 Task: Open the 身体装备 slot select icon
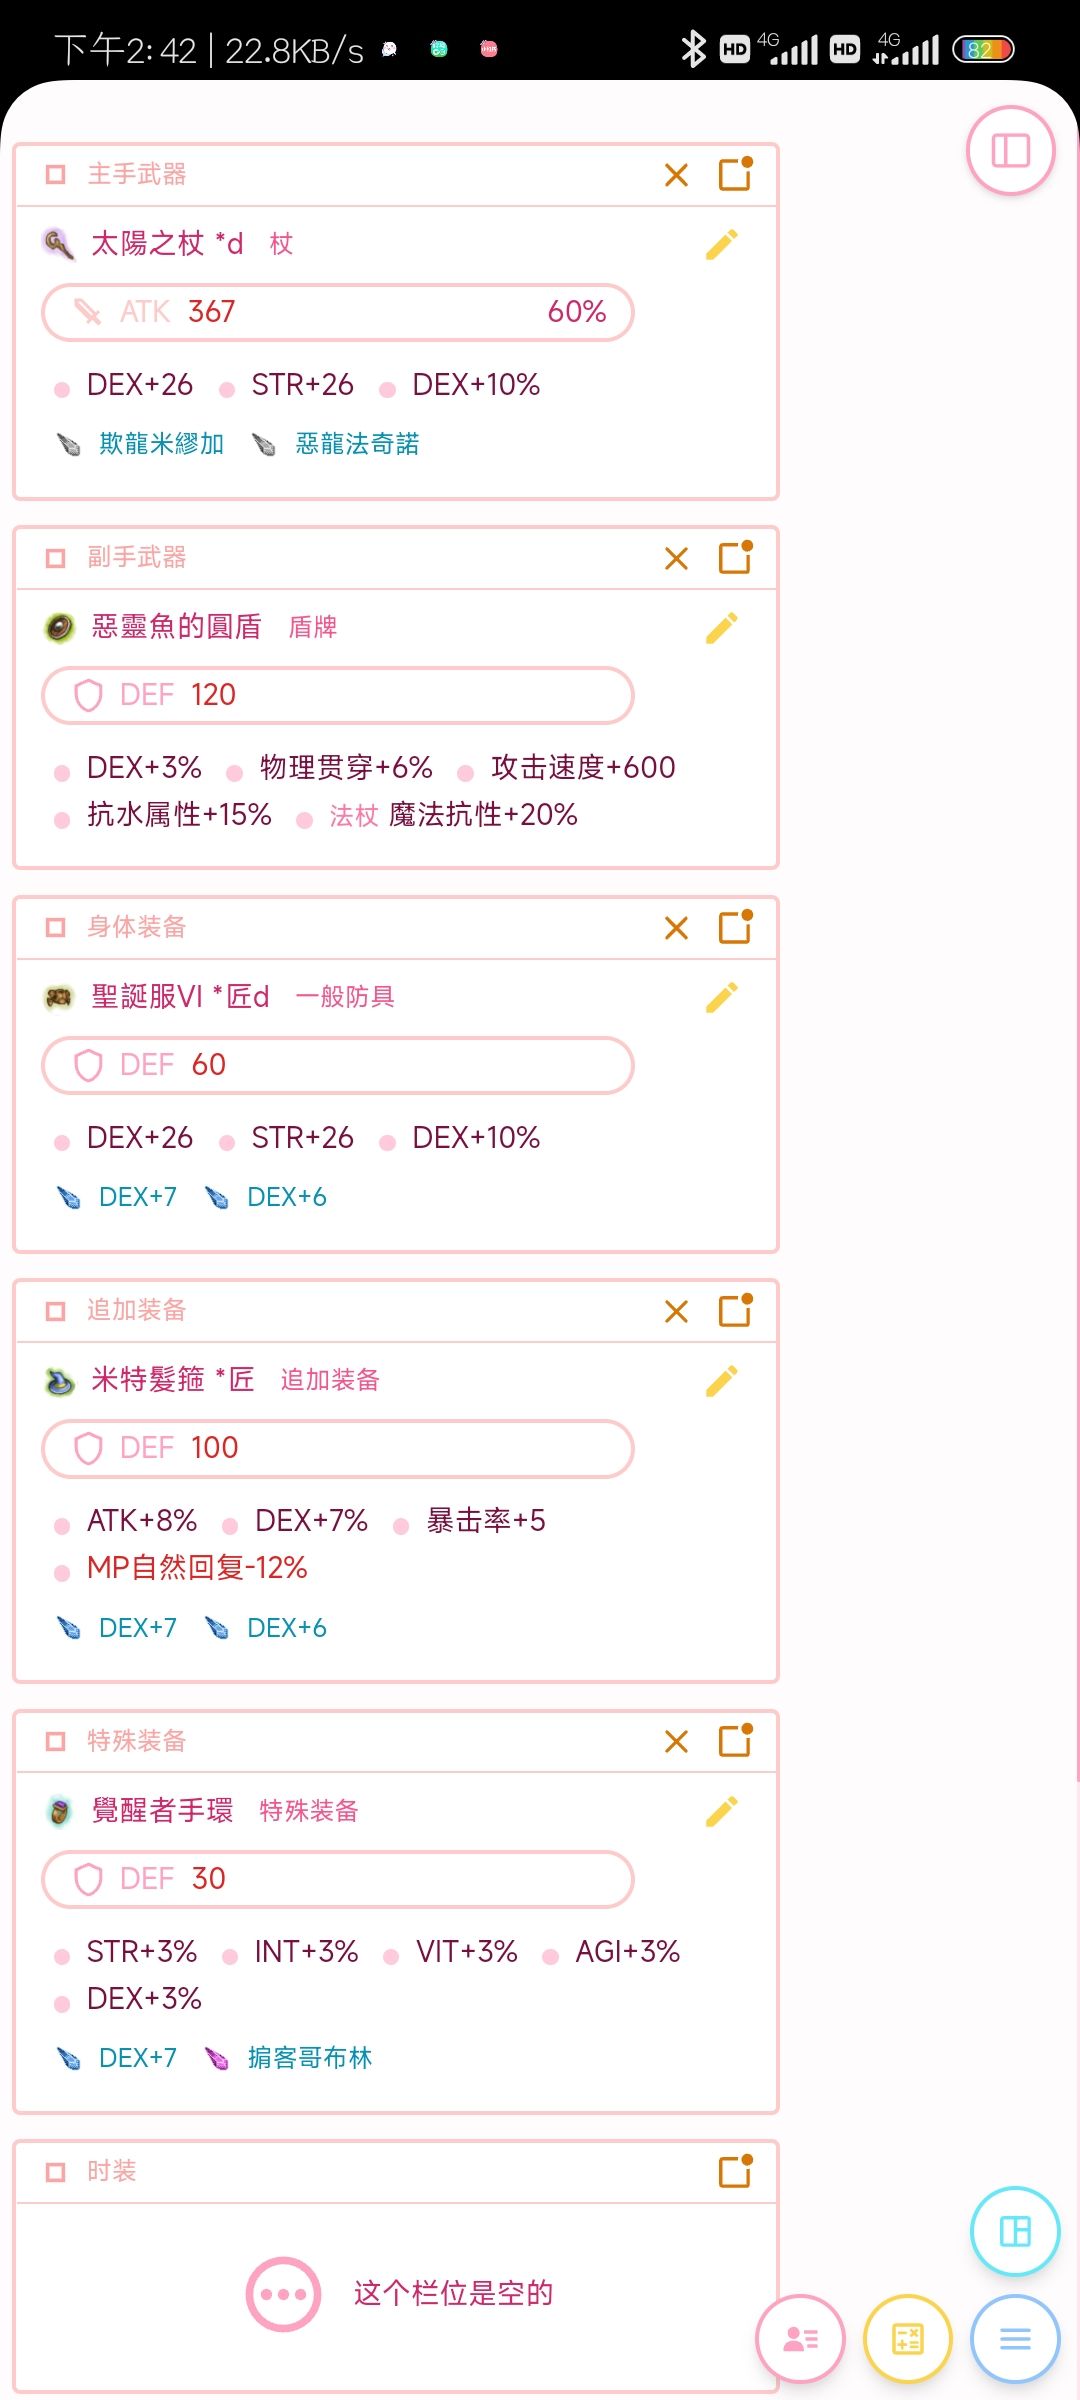coord(735,927)
